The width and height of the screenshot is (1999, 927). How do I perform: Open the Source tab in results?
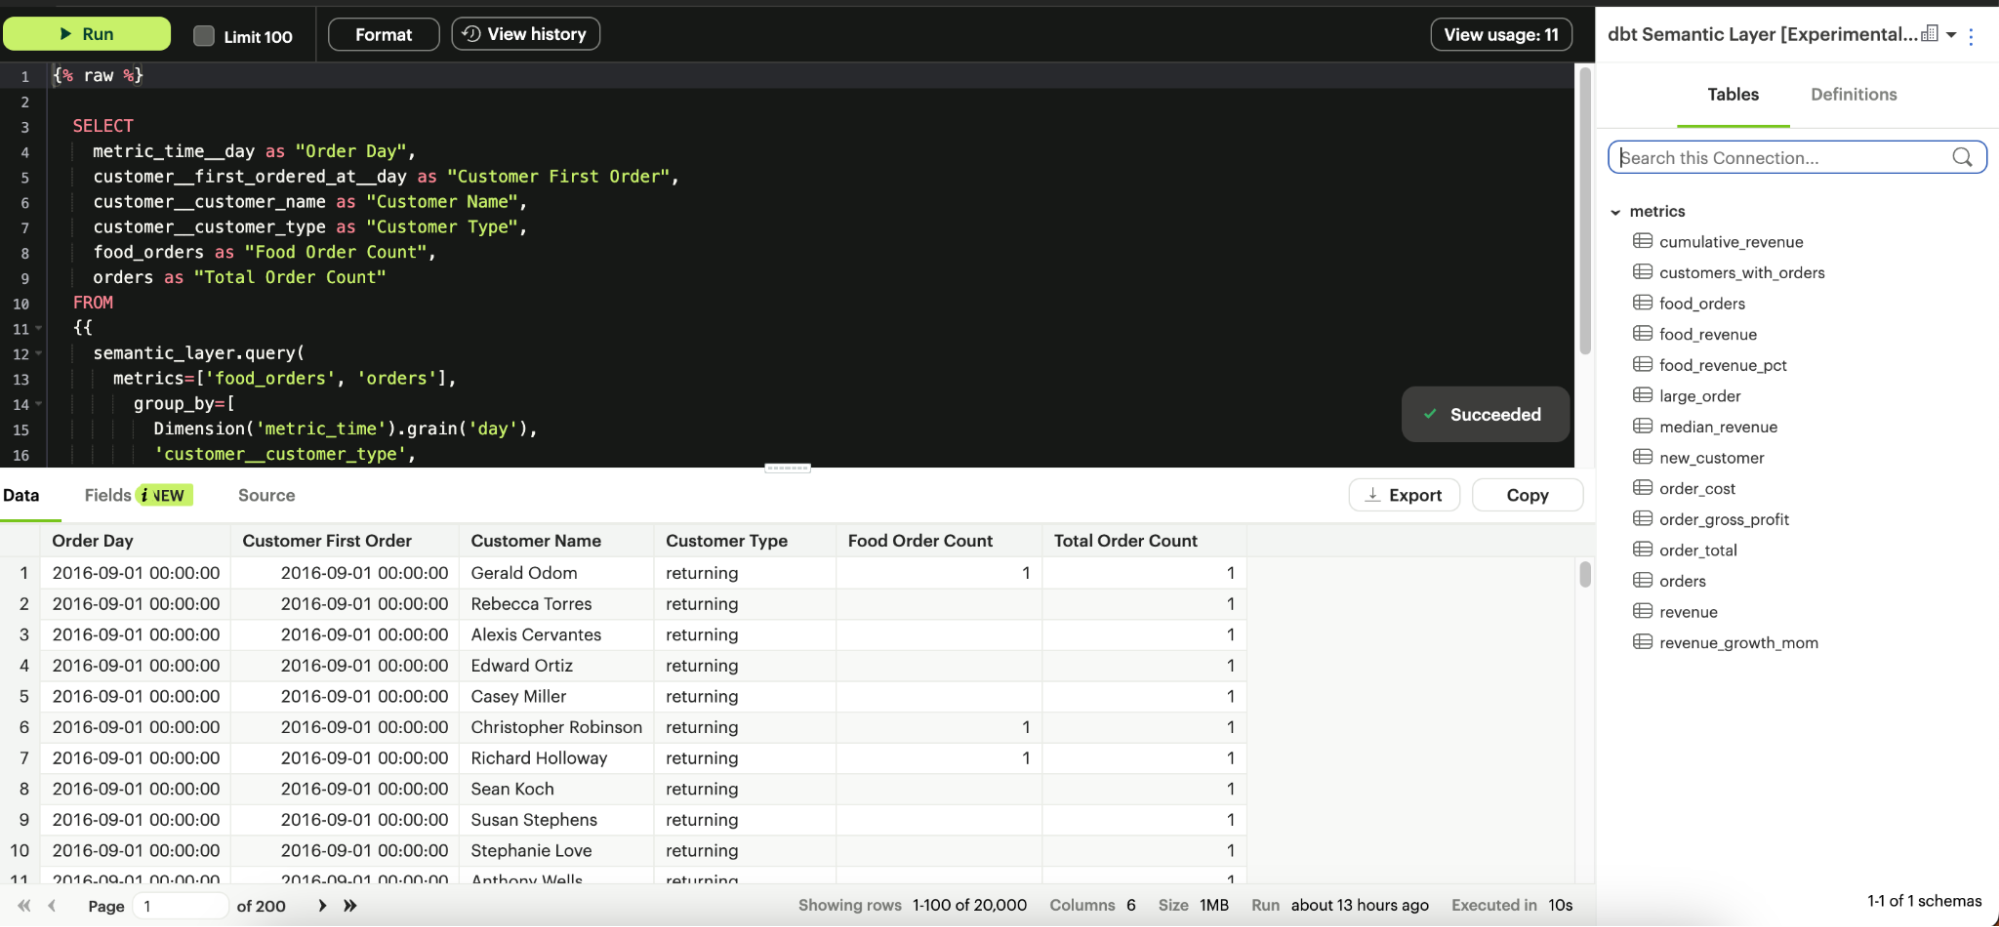coord(266,495)
